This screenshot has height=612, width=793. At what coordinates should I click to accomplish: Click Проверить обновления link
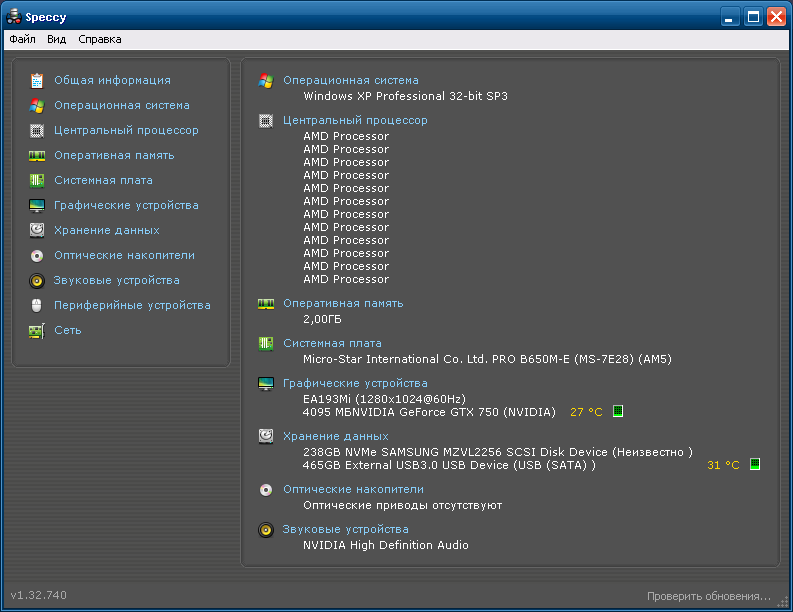[708, 596]
